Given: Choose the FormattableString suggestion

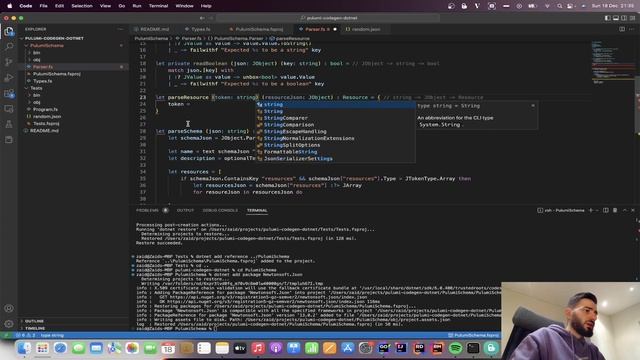Looking at the screenshot, I should [336, 152].
